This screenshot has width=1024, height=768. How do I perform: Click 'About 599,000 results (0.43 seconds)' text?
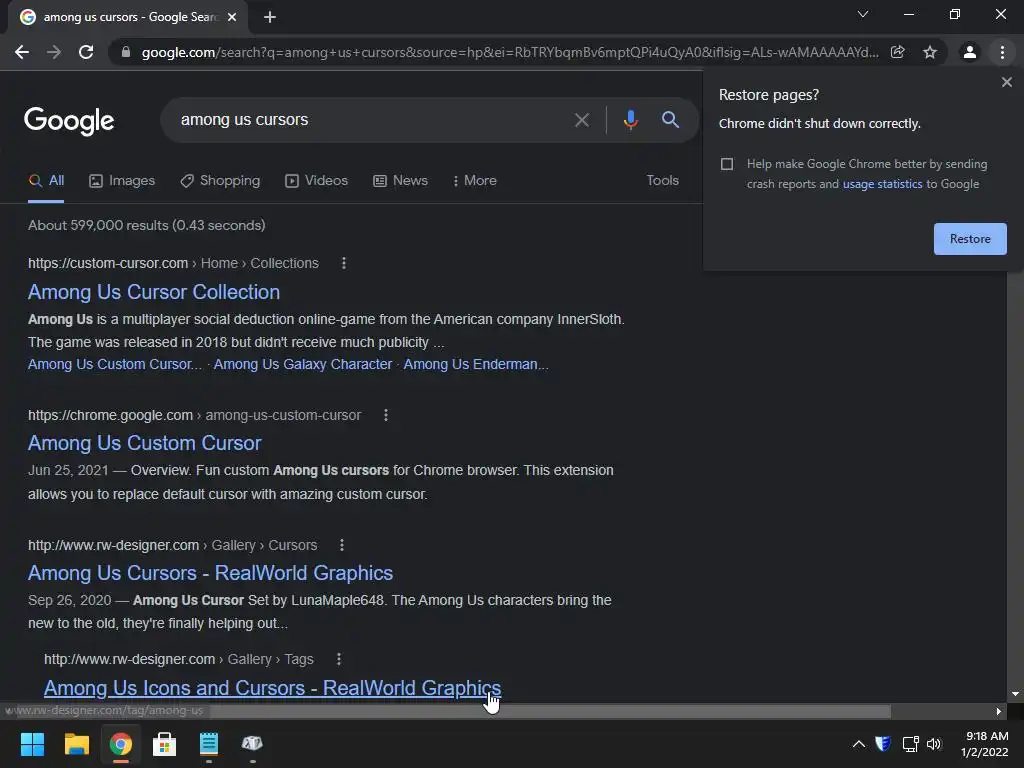(x=146, y=225)
